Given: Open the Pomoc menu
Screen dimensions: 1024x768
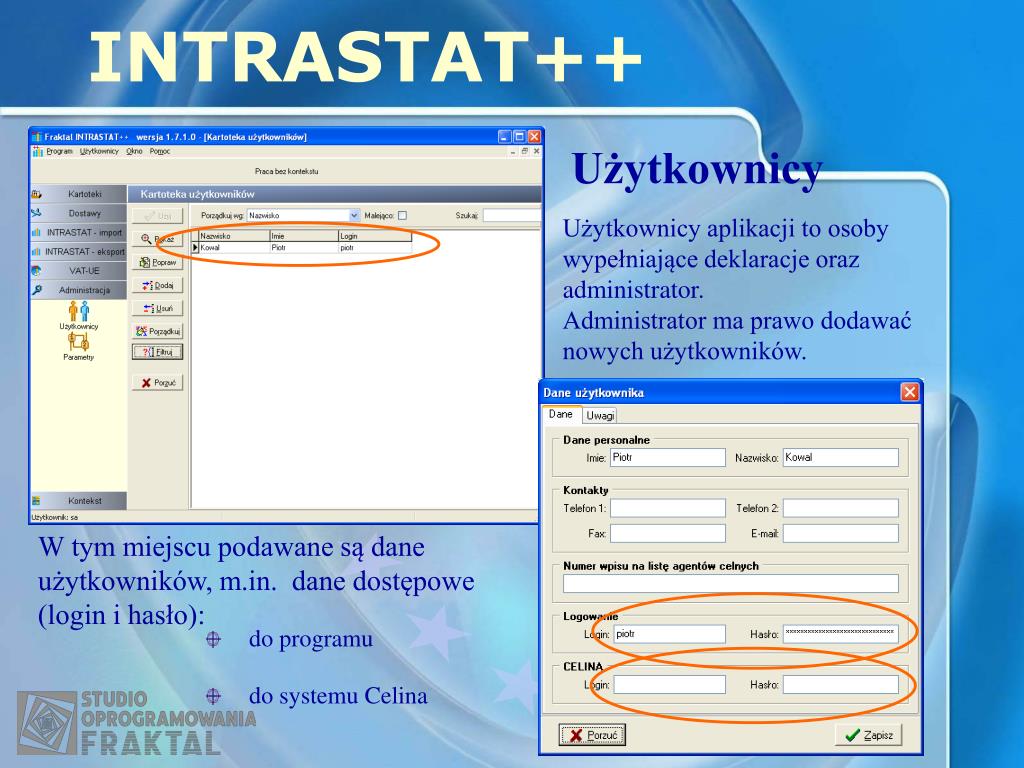Looking at the screenshot, I should click(x=159, y=152).
